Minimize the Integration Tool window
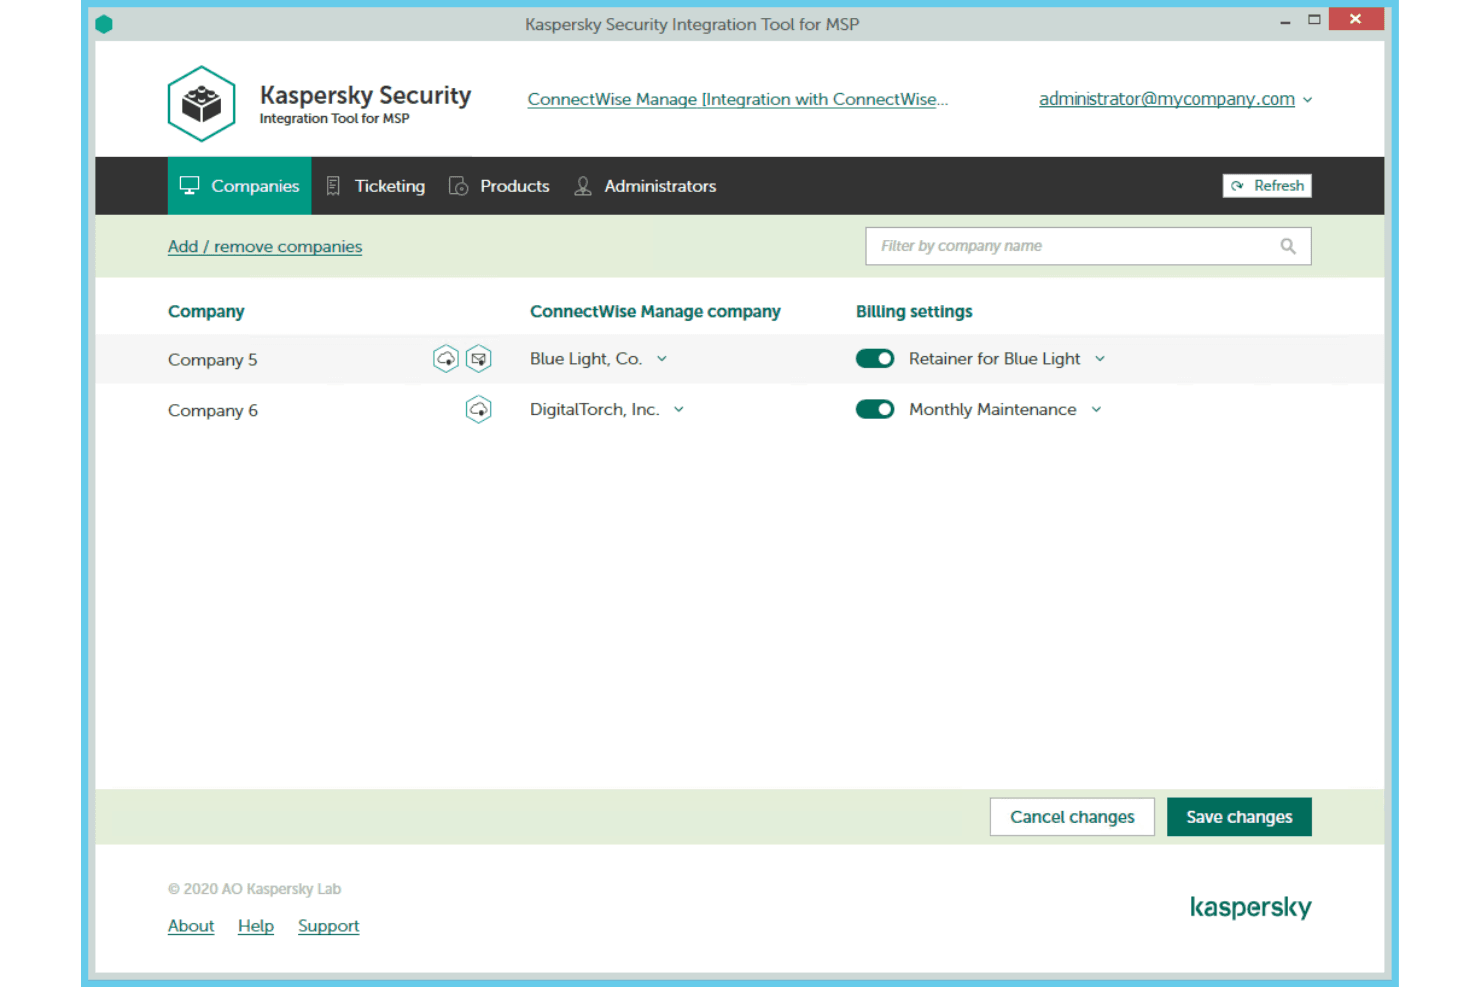Screen dimensions: 1480x987 click(x=1285, y=20)
